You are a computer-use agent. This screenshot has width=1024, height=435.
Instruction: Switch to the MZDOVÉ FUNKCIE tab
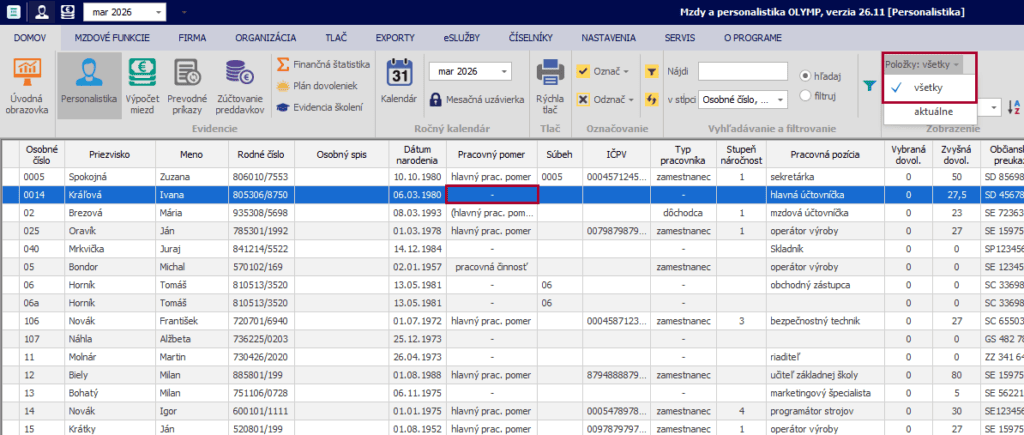coord(112,37)
